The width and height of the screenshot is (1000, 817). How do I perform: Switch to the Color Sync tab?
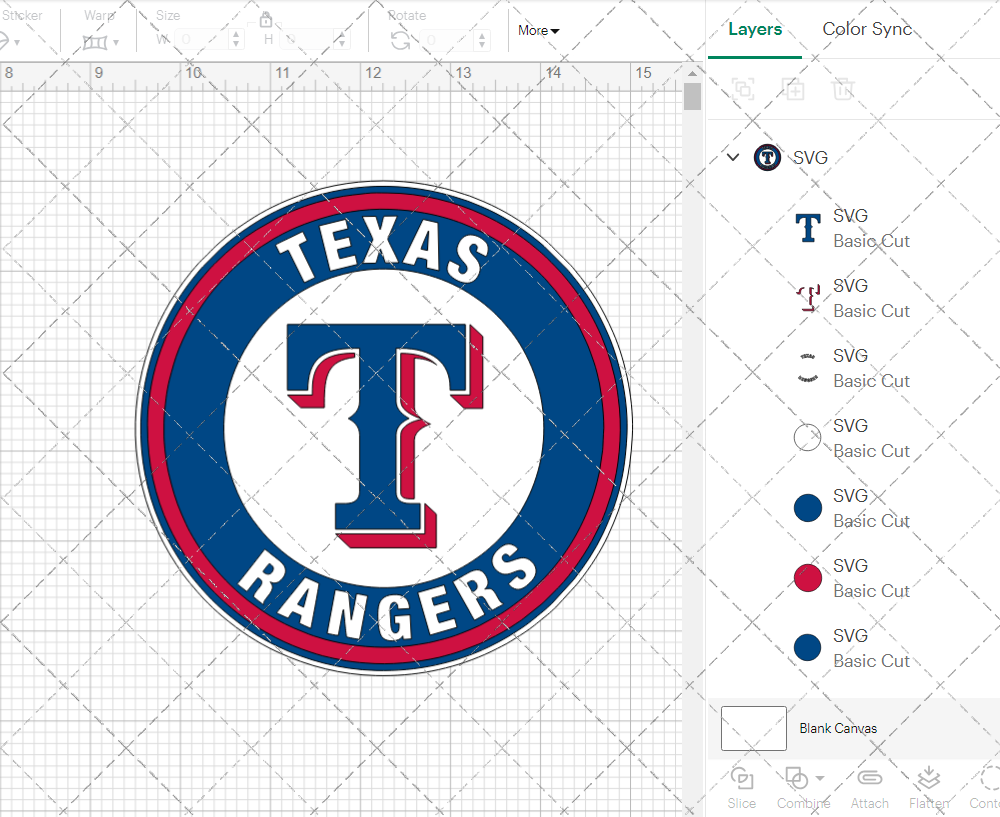tap(867, 29)
